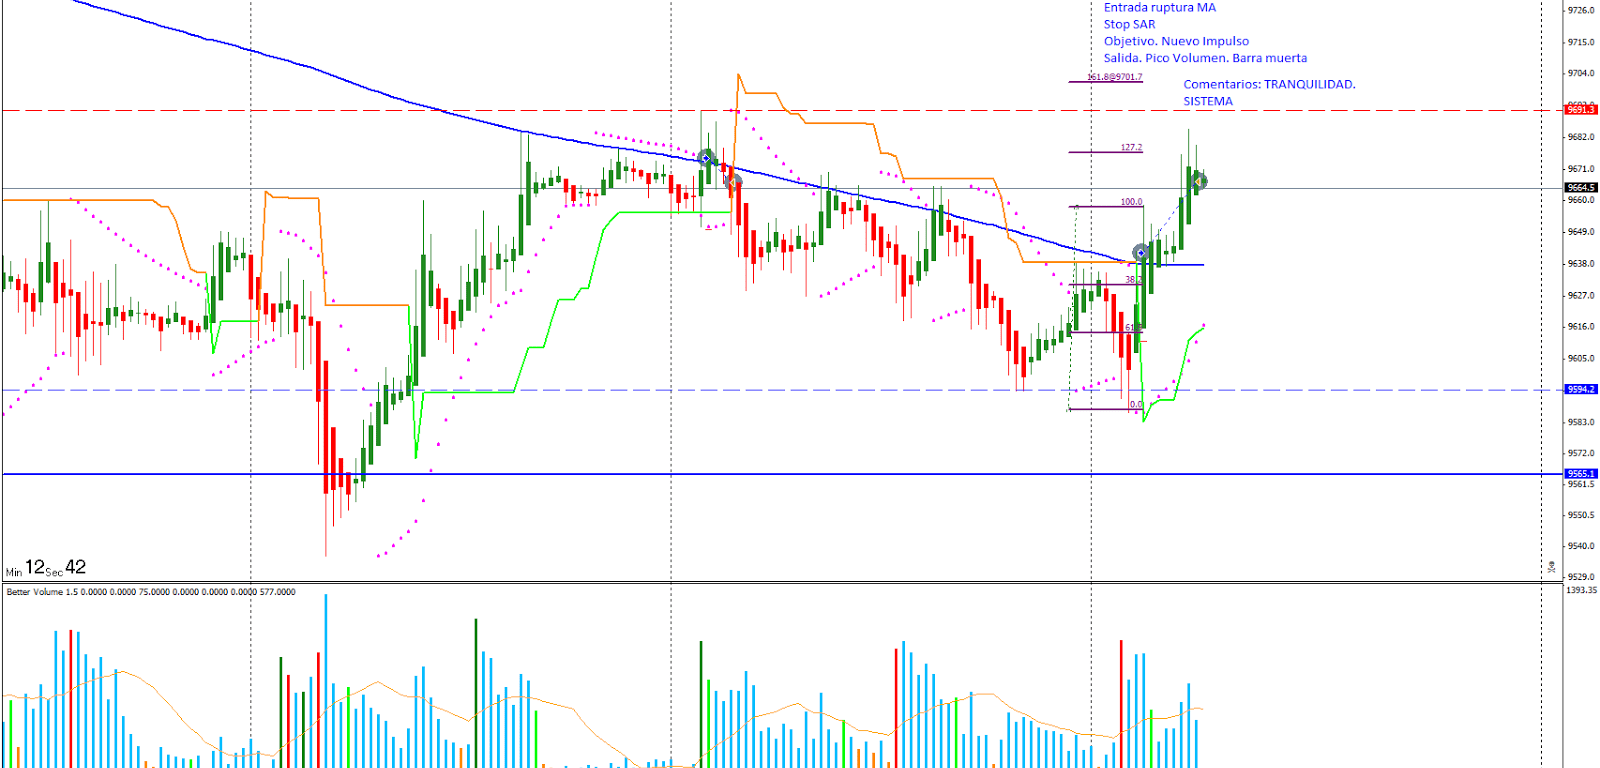
Task: Select the 'Objetivo. Nuevo Impulso' annotation
Action: click(1176, 42)
